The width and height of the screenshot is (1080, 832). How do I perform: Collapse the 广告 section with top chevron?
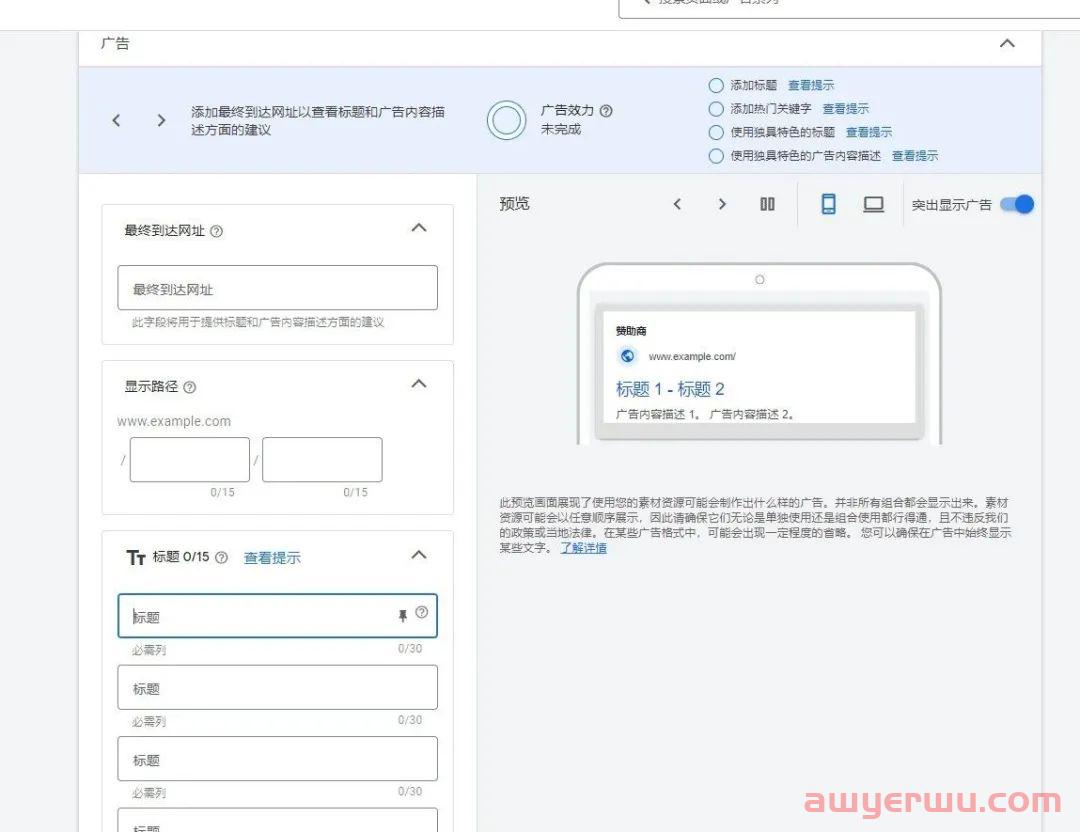tap(1007, 43)
